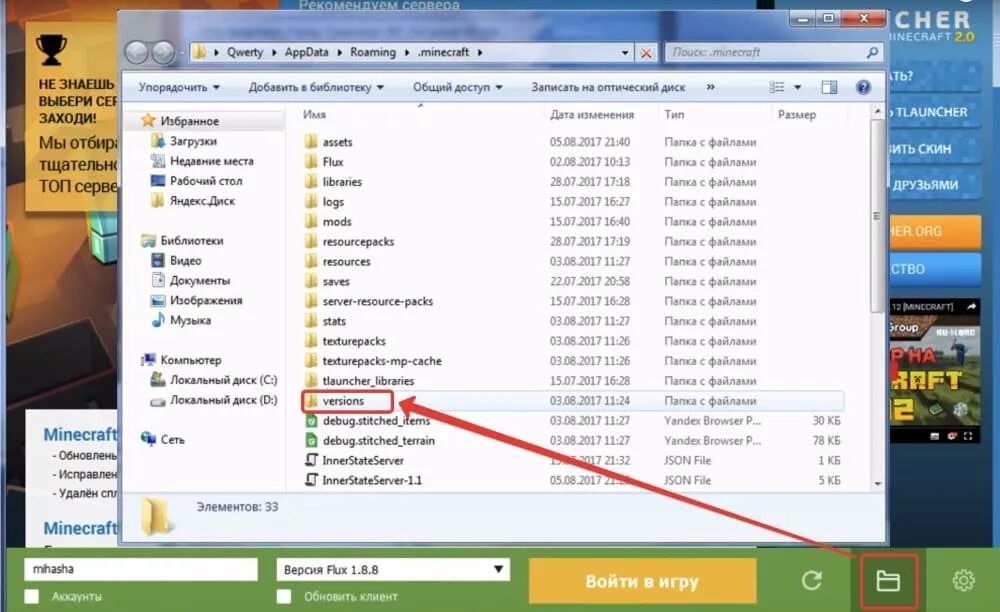Image resolution: width=1000 pixels, height=612 pixels.
Task: Click the Qwerty breadcrumb
Action: pos(245,52)
